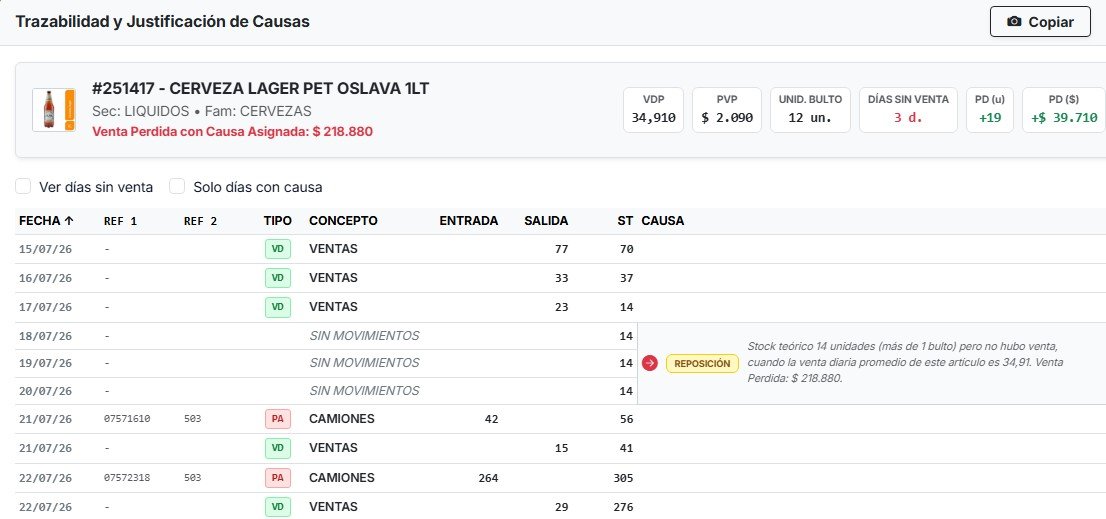Enable 'Ver días sin venta' checkbox
The image size is (1106, 519).
pos(23,186)
